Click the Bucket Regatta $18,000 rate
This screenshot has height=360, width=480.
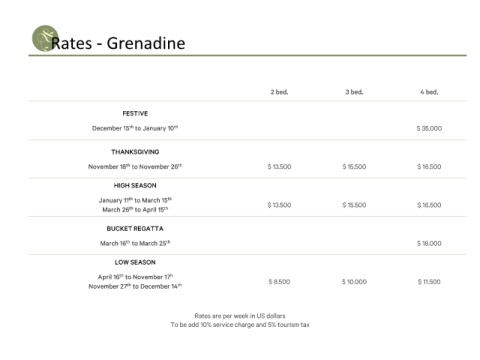click(429, 243)
